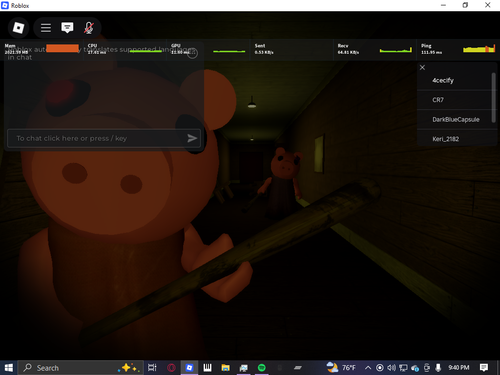Open the clock showing 9:40 PM

tap(459, 368)
